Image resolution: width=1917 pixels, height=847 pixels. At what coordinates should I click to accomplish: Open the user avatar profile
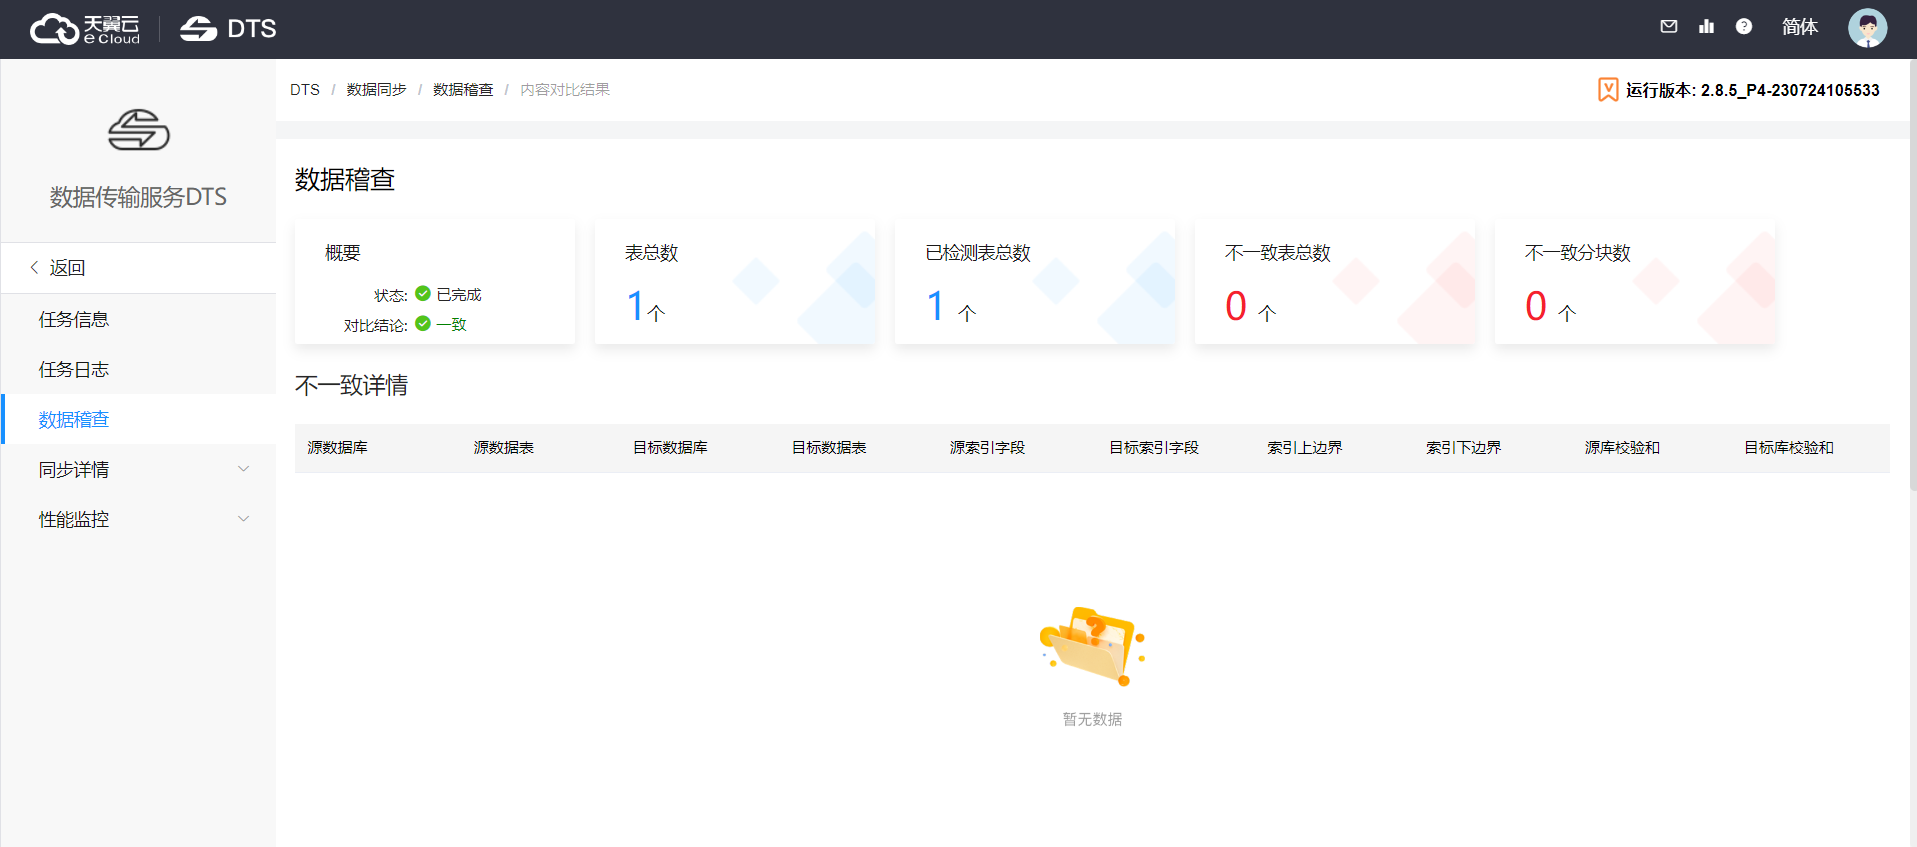[x=1866, y=28]
